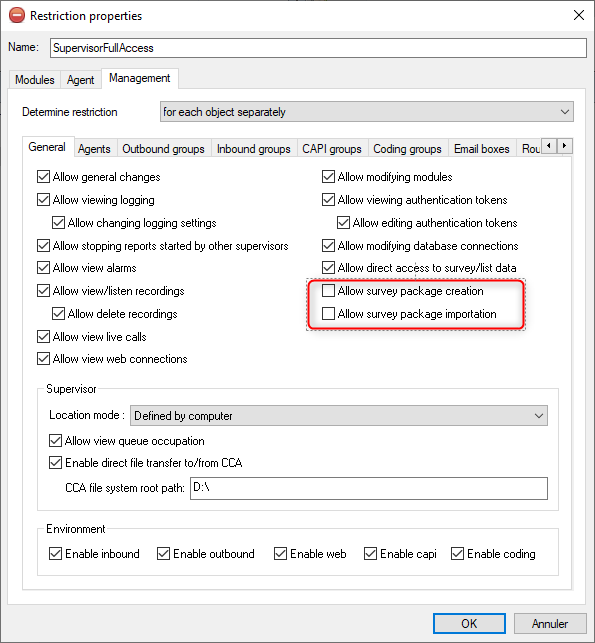
Task: Go to the Email boxes tab
Action: [482, 149]
